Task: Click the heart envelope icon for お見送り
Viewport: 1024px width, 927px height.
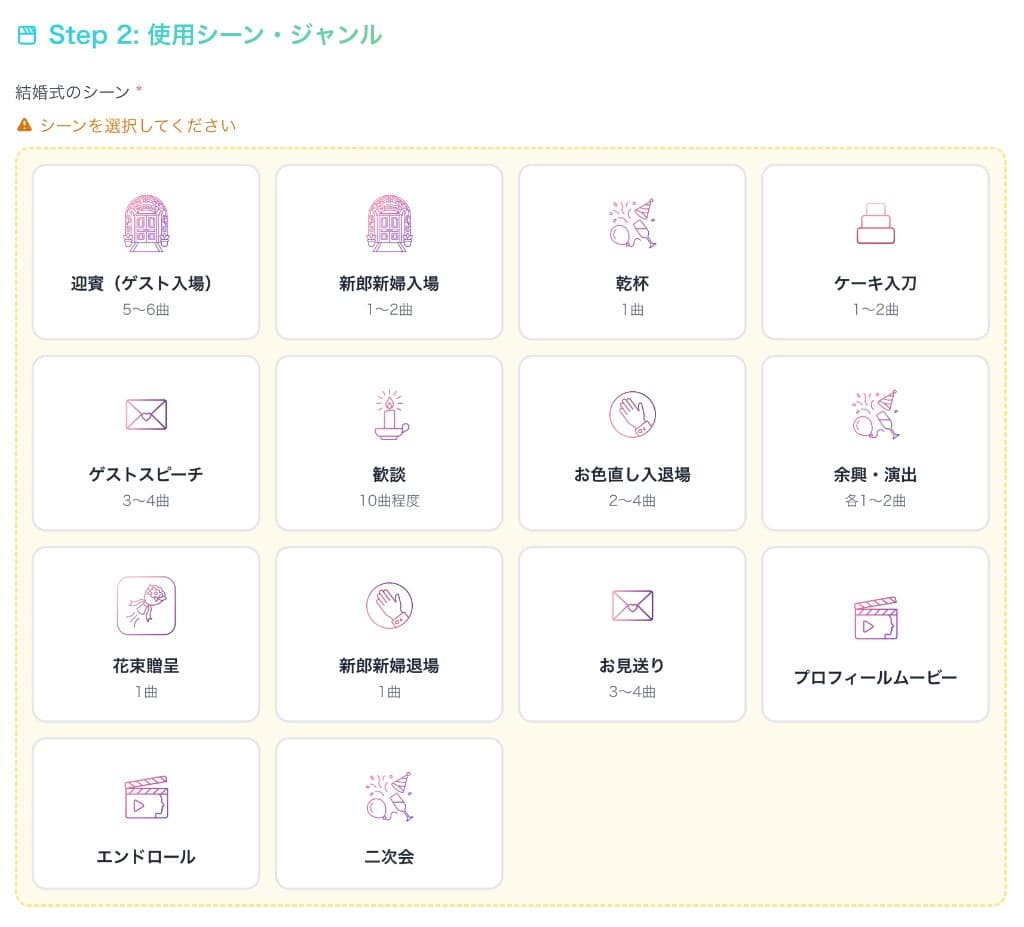Action: pos(632,605)
